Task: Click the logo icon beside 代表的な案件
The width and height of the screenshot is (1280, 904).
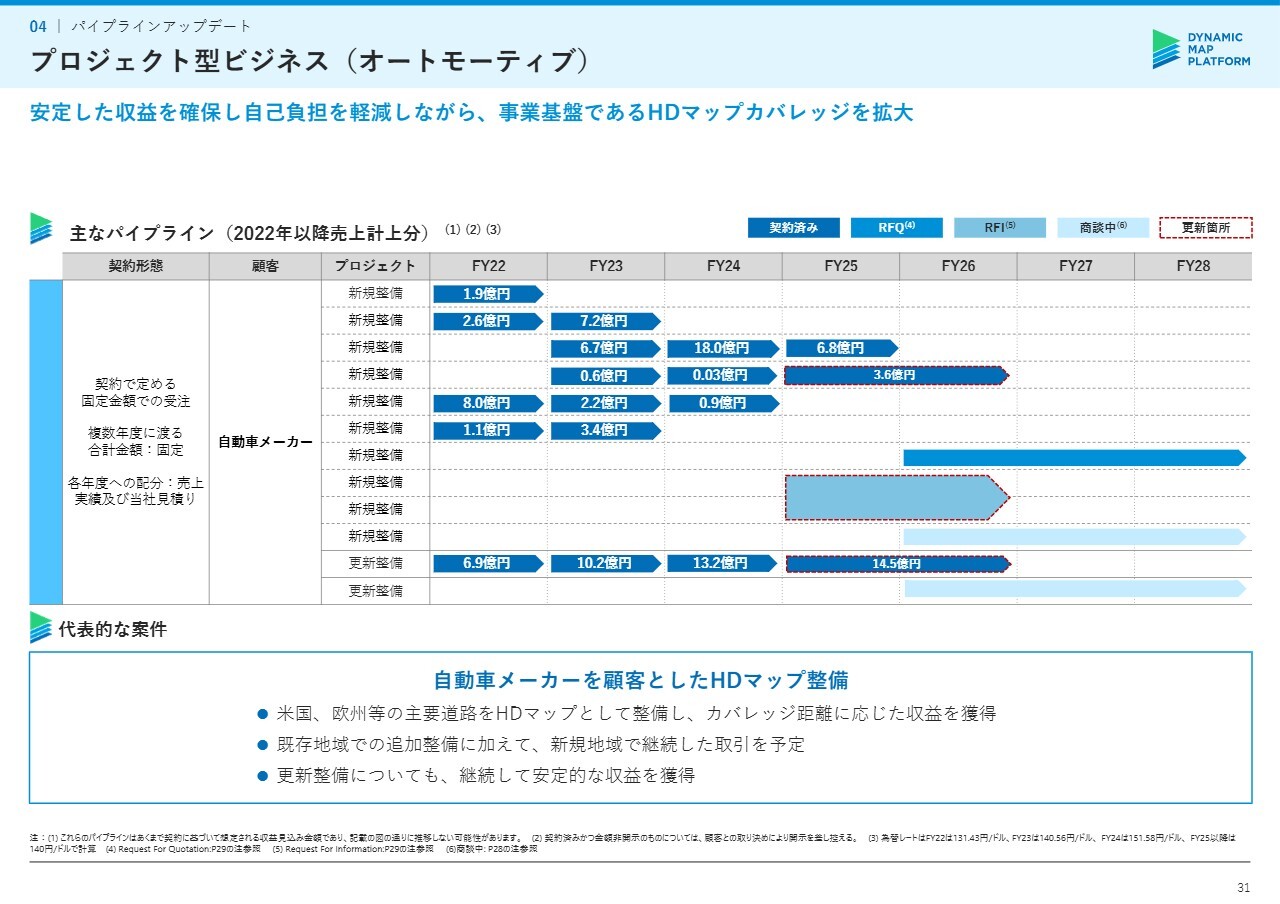Action: point(41,627)
